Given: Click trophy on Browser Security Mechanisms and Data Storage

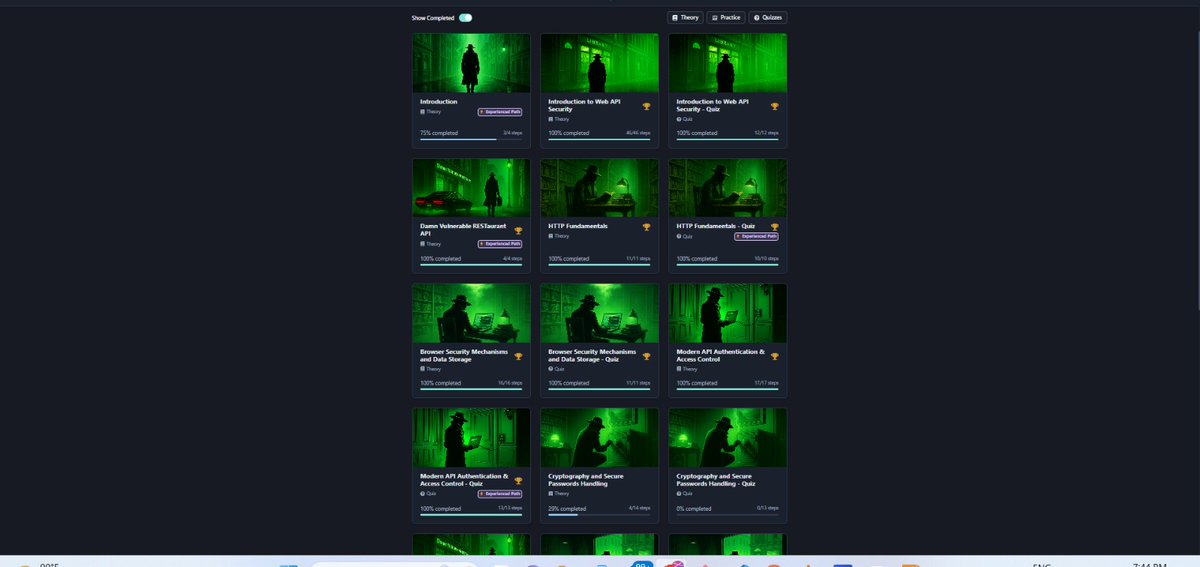Looking at the screenshot, I should click(518, 356).
